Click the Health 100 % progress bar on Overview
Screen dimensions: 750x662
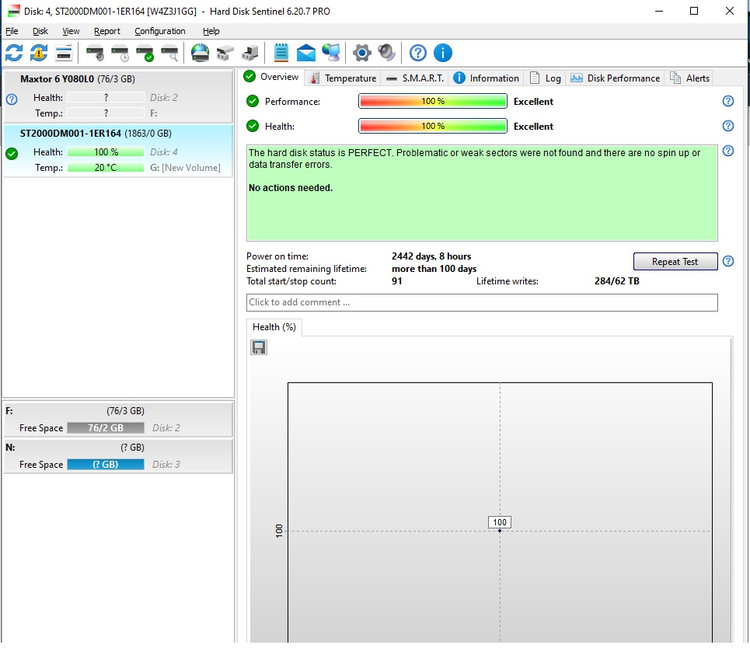click(432, 126)
